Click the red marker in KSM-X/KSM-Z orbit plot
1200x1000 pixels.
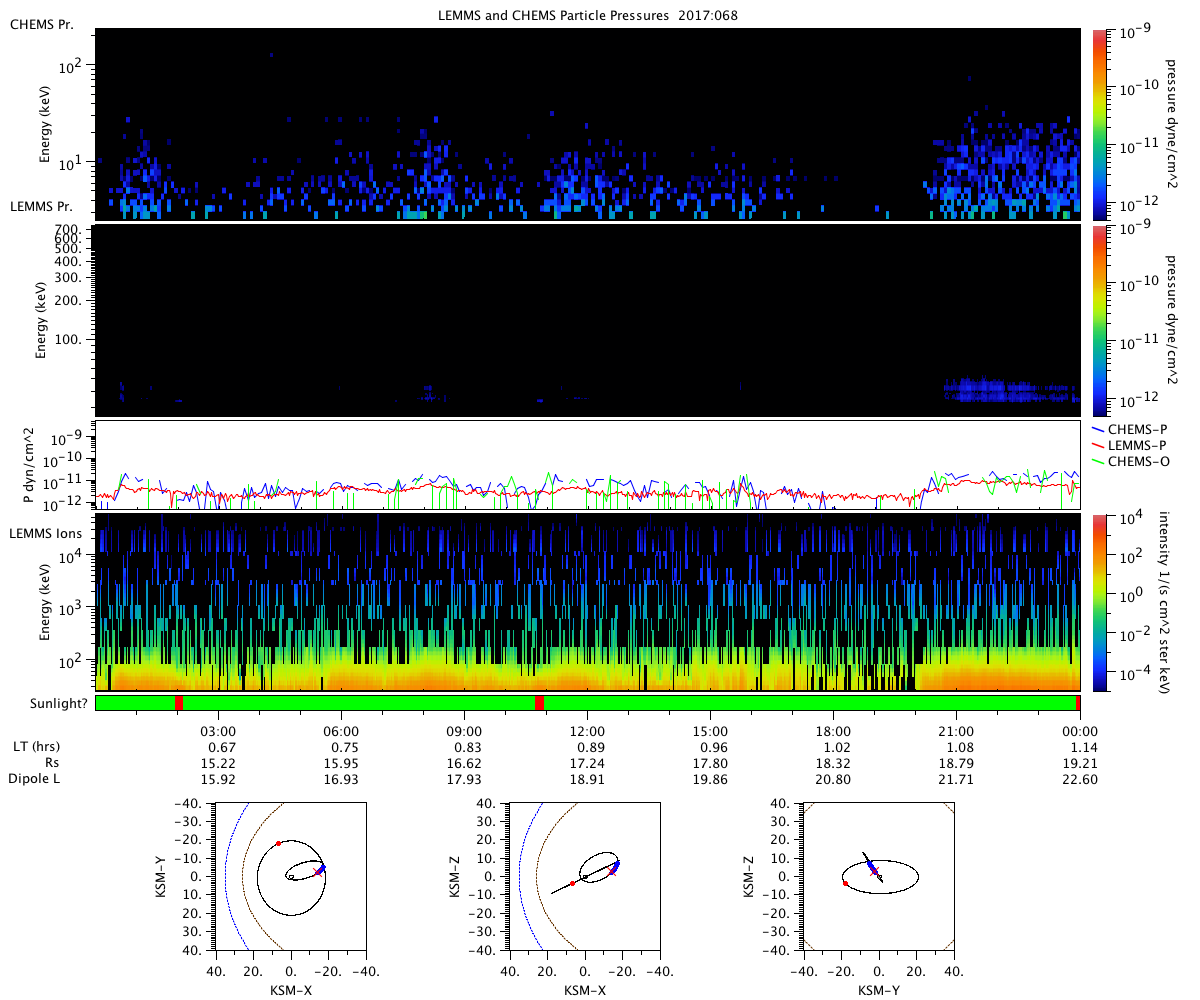pos(572,883)
